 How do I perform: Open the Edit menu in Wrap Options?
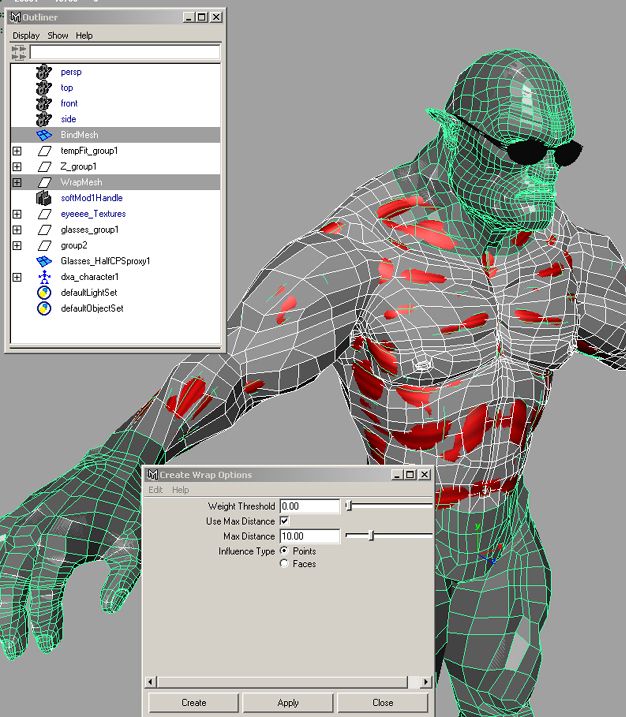click(156, 490)
